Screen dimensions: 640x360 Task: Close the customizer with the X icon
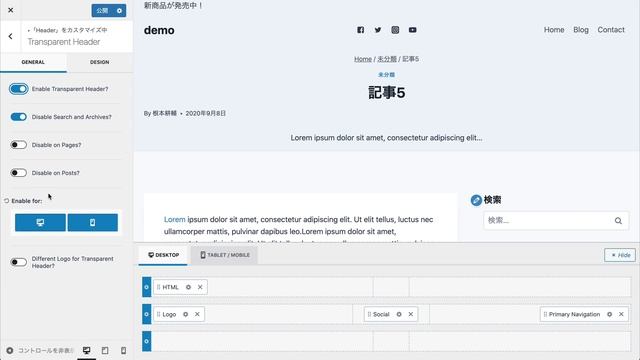pyautogui.click(x=11, y=10)
